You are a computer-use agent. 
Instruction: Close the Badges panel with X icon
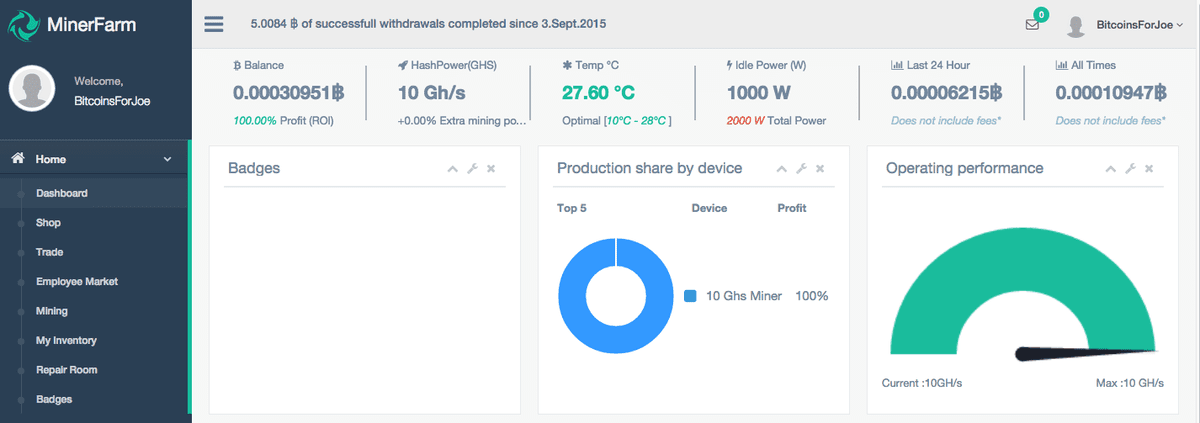[491, 169]
